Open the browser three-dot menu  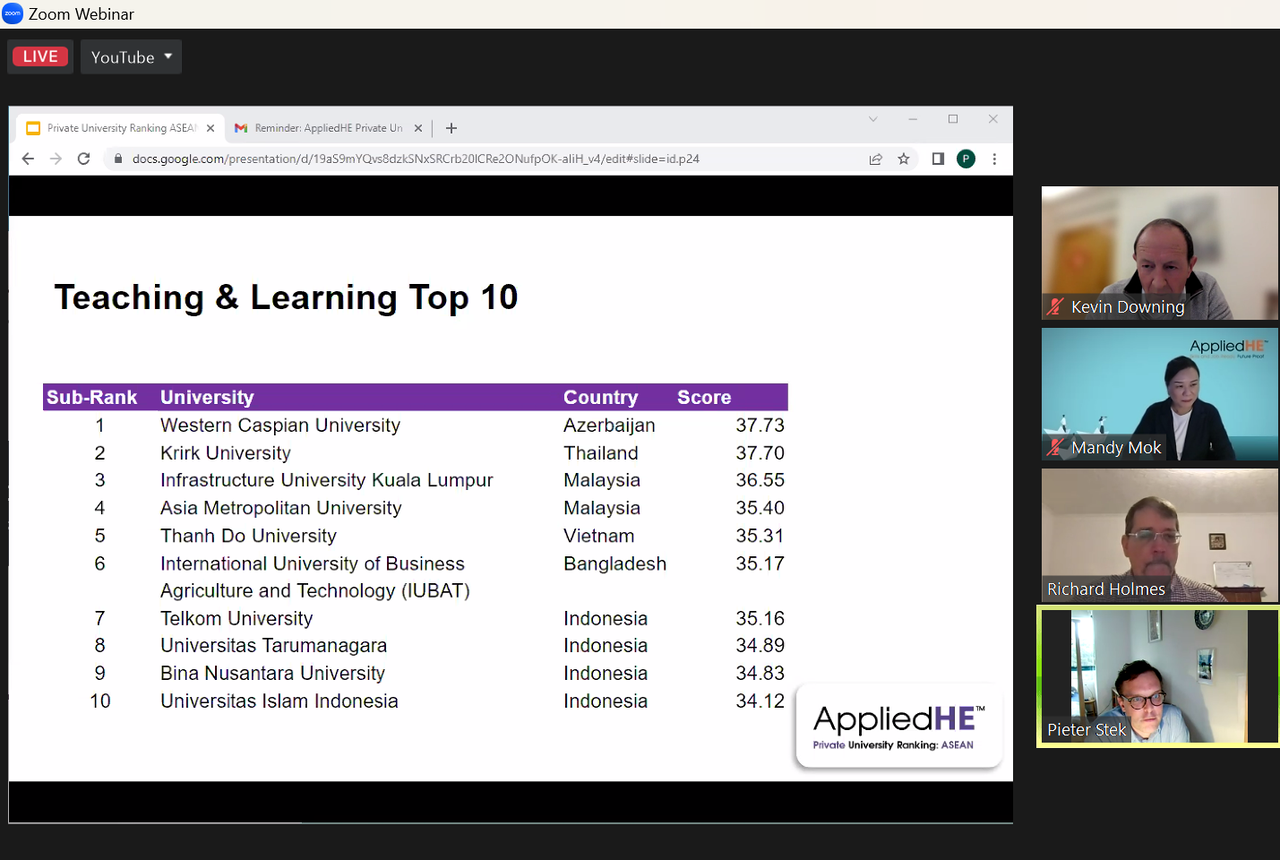(x=994, y=159)
